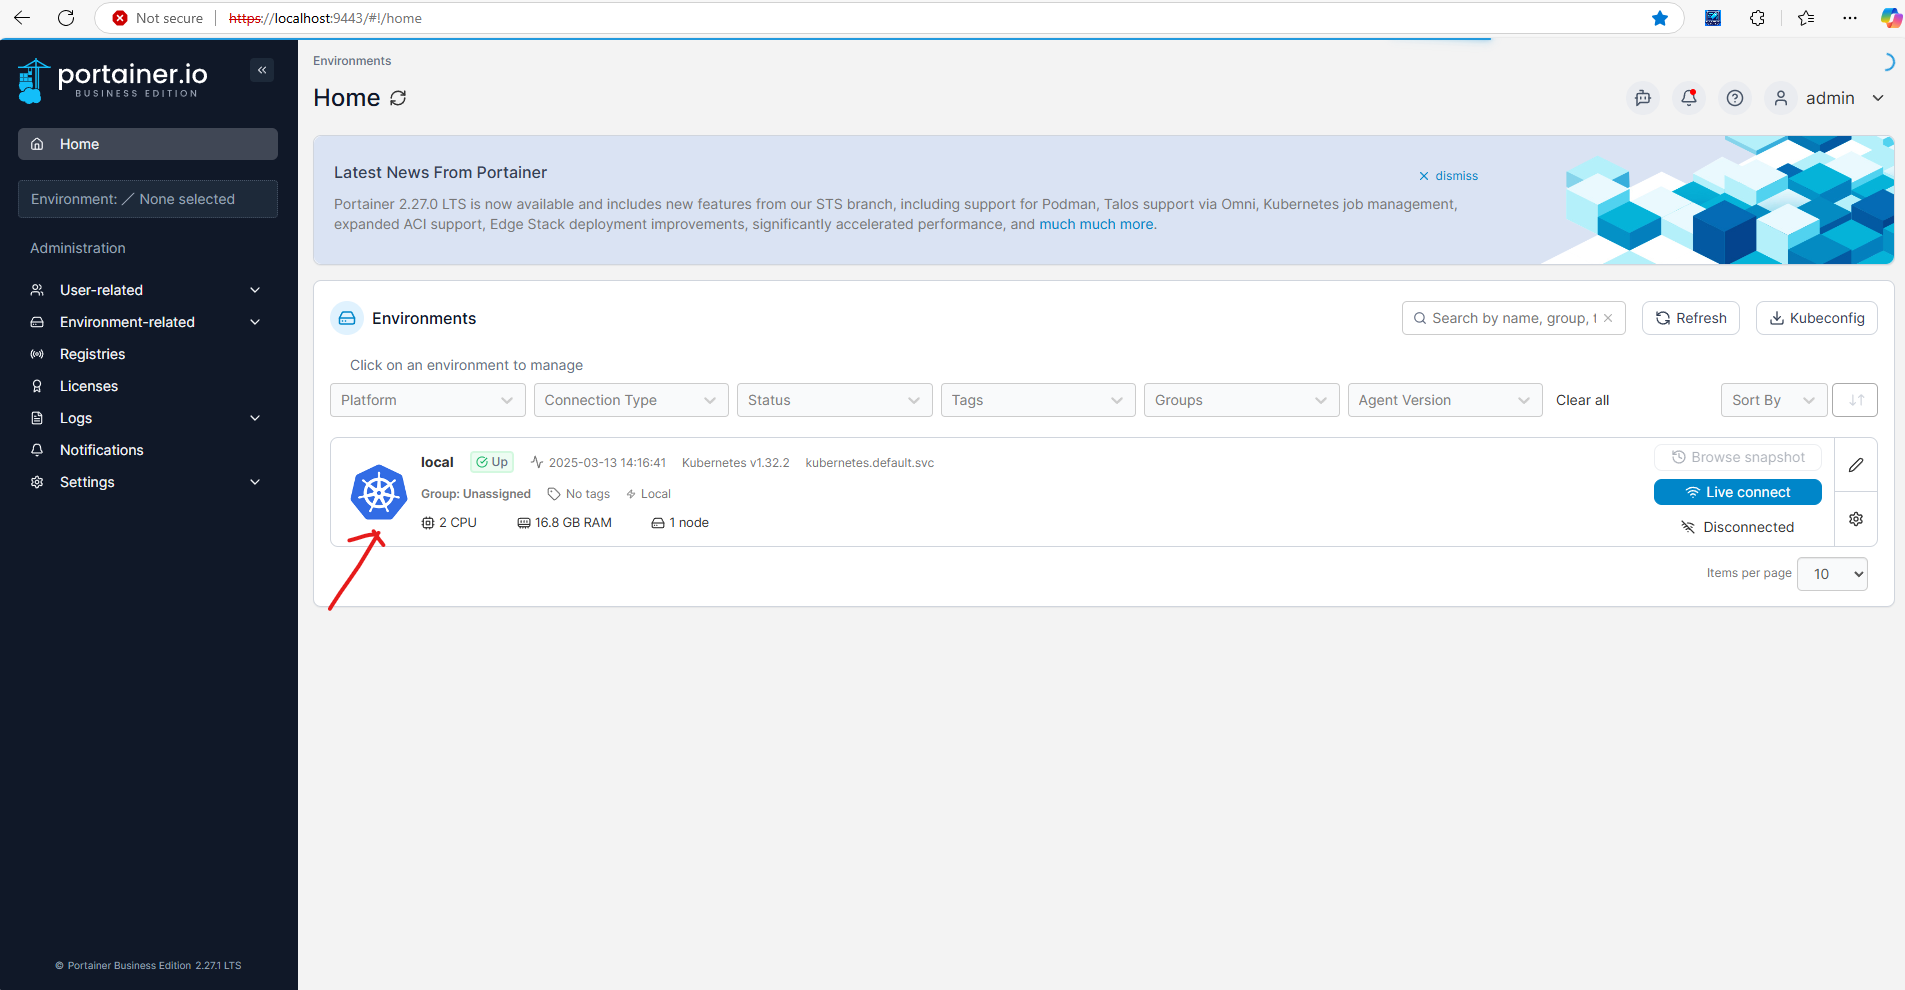Open the Agent Version filter dropdown
This screenshot has height=990, width=1905.
(x=1445, y=400)
